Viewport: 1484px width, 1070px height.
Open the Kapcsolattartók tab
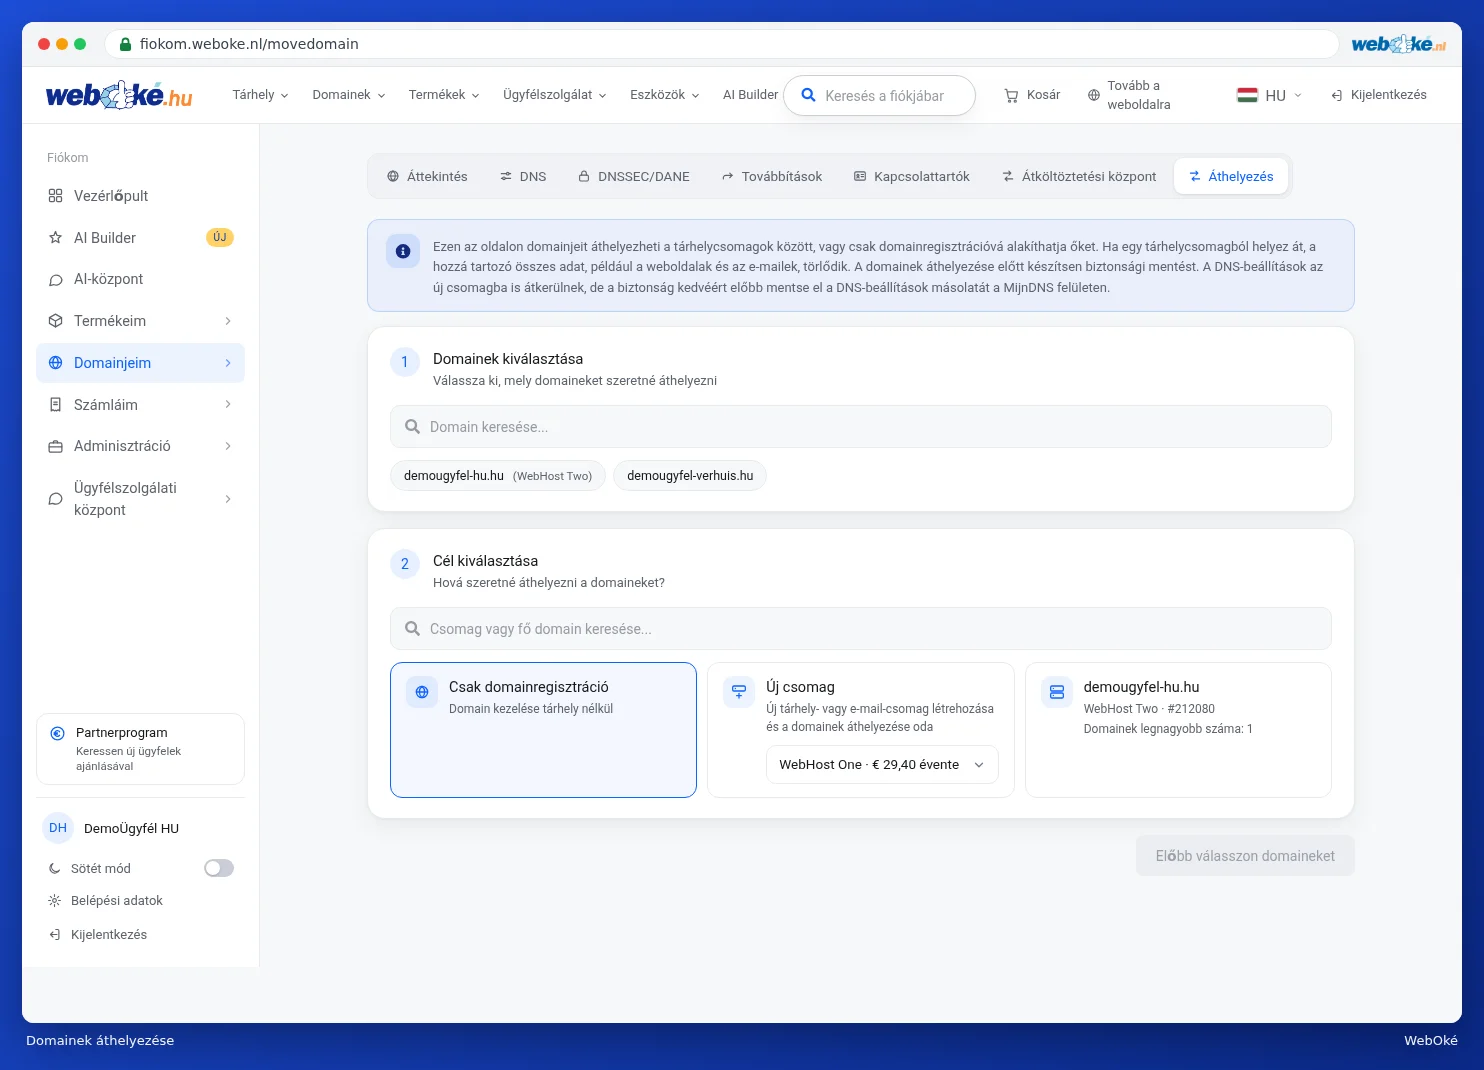point(912,177)
